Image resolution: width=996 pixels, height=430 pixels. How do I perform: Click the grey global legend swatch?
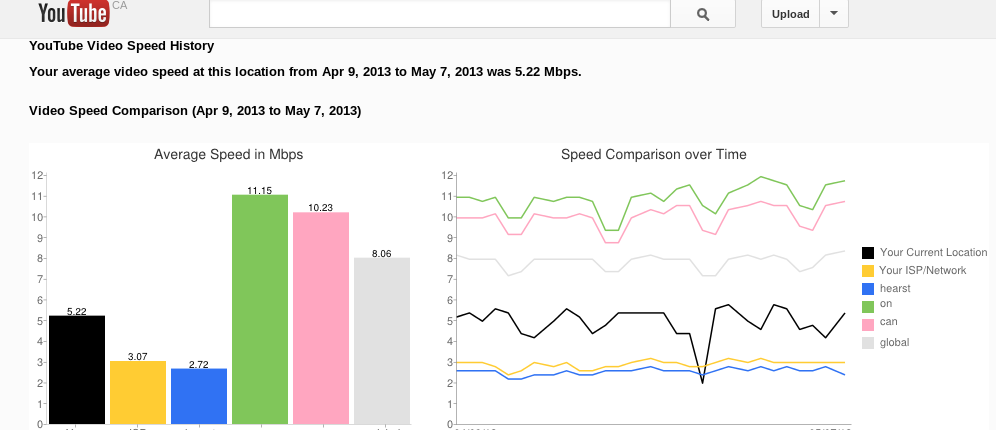coord(868,343)
